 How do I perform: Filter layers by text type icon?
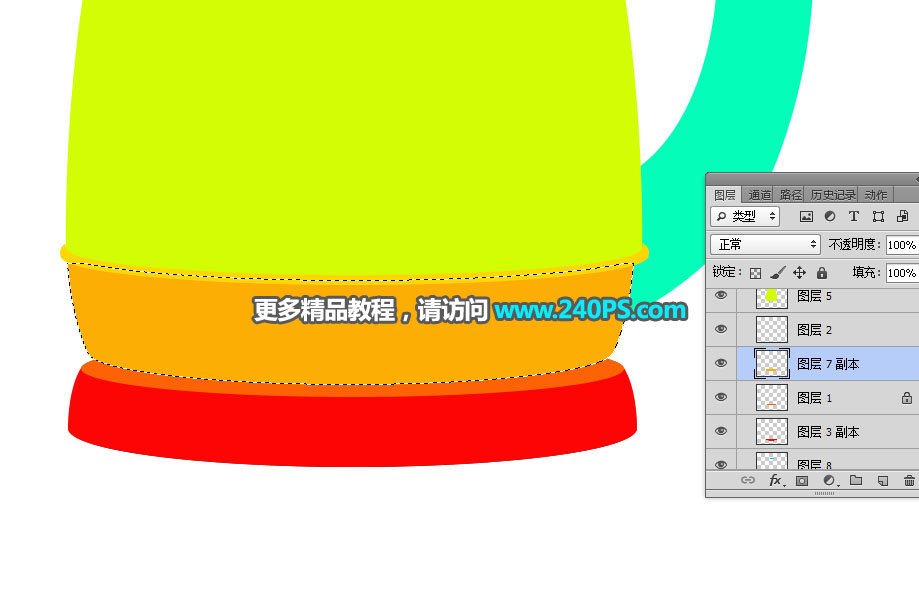[854, 217]
